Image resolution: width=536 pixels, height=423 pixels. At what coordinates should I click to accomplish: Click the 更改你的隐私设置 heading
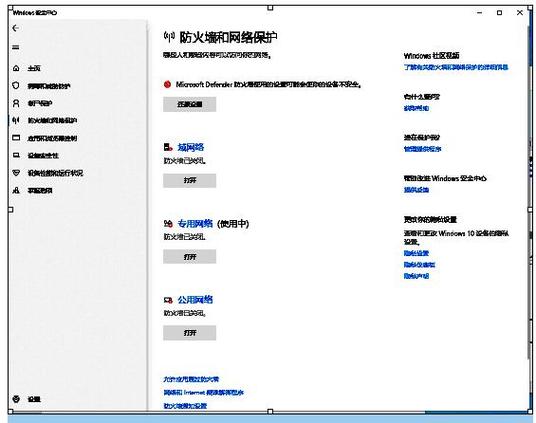click(430, 220)
